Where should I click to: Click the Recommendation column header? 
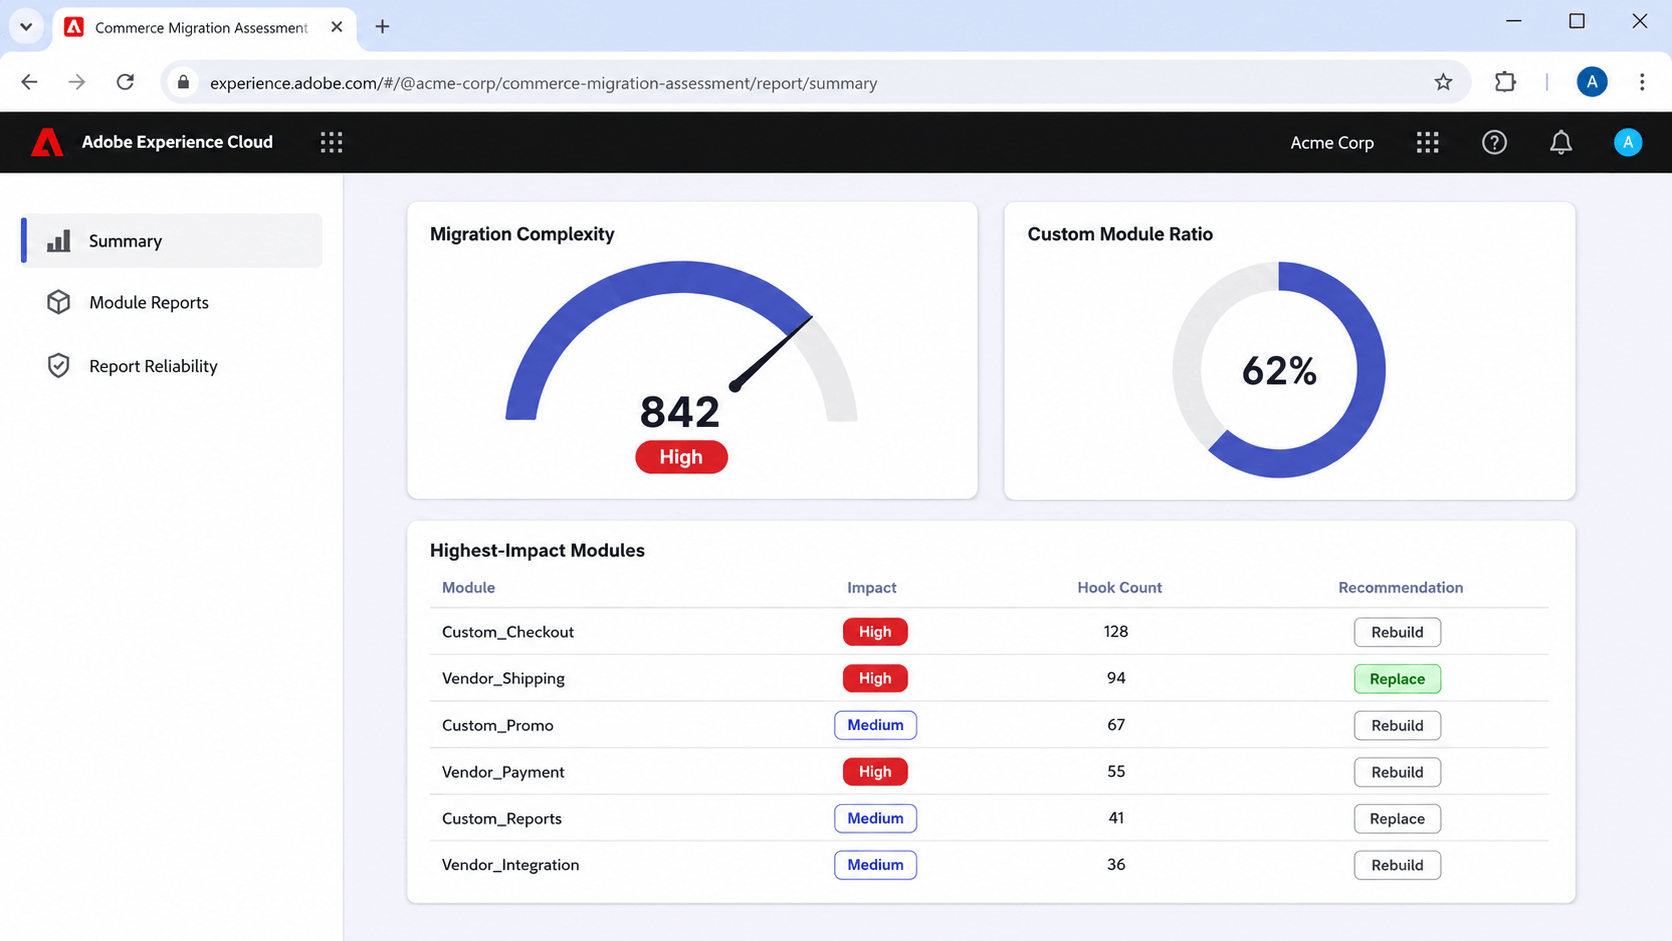(x=1400, y=587)
